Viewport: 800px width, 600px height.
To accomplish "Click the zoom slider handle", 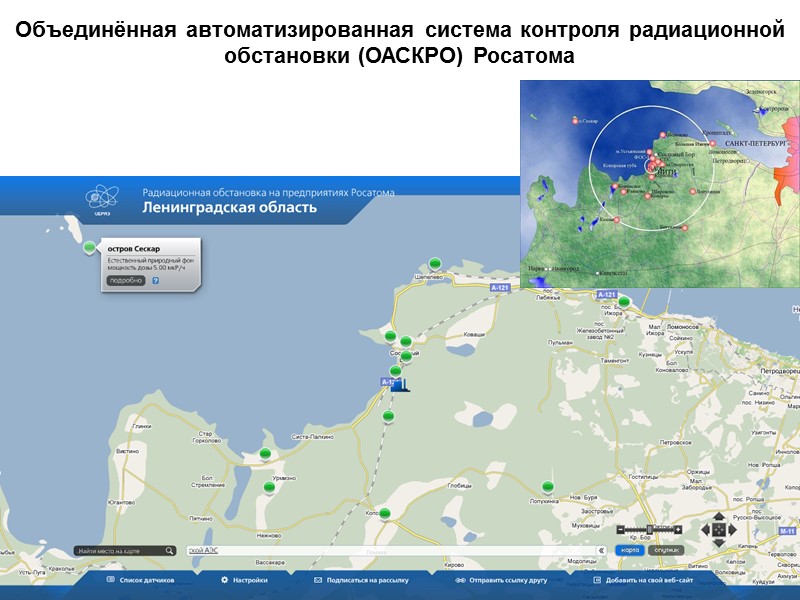I will click(x=649, y=530).
